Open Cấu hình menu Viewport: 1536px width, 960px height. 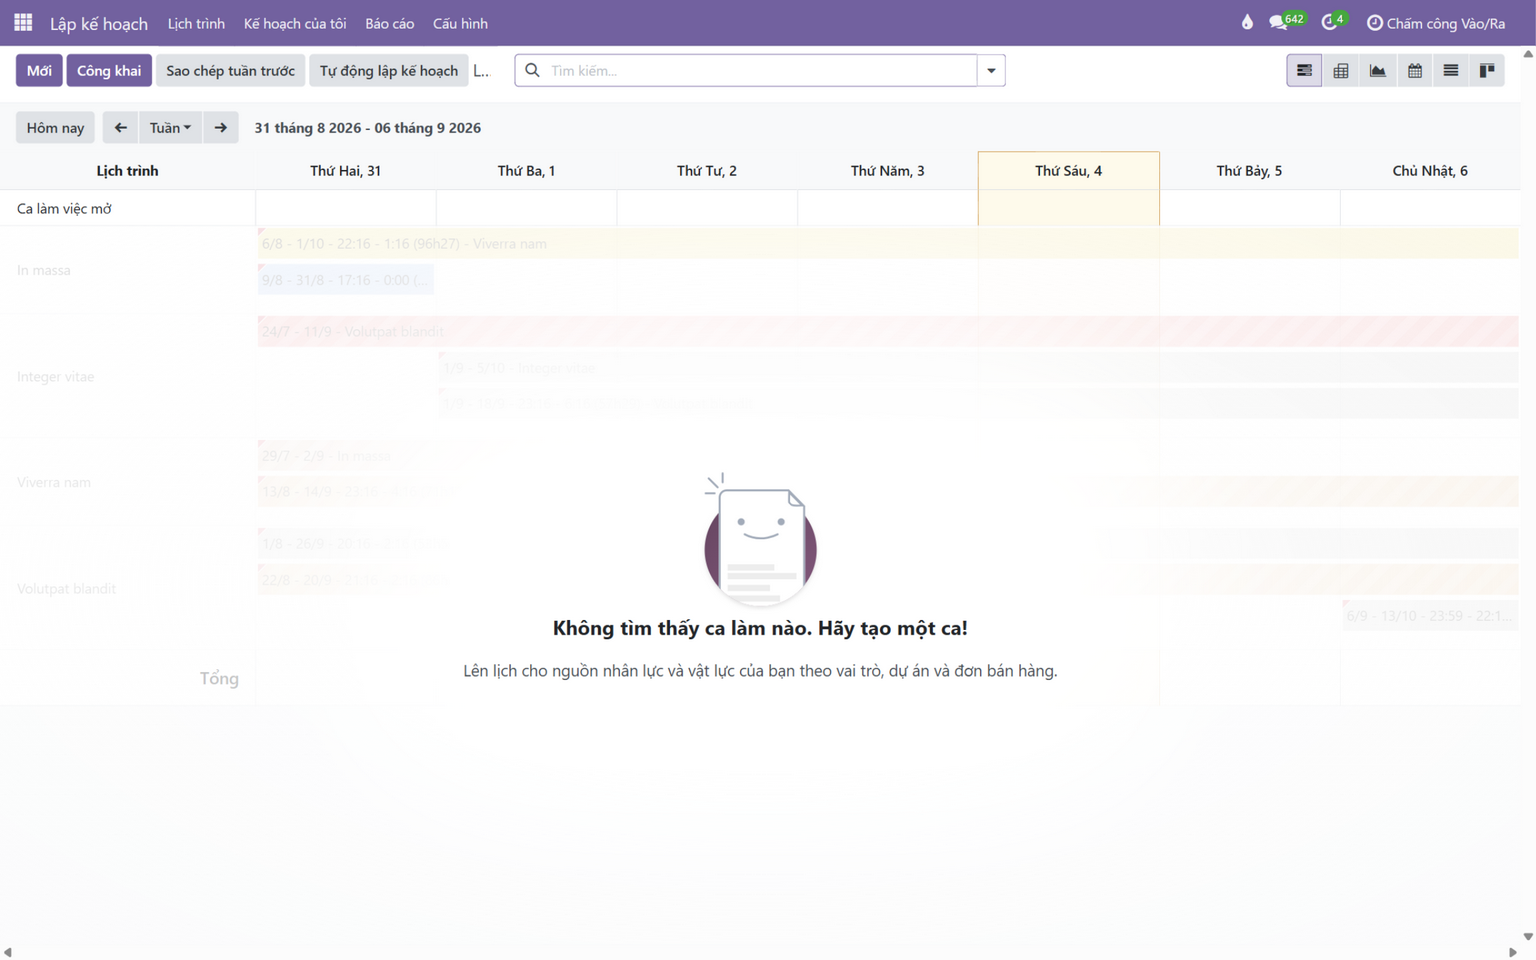(460, 23)
